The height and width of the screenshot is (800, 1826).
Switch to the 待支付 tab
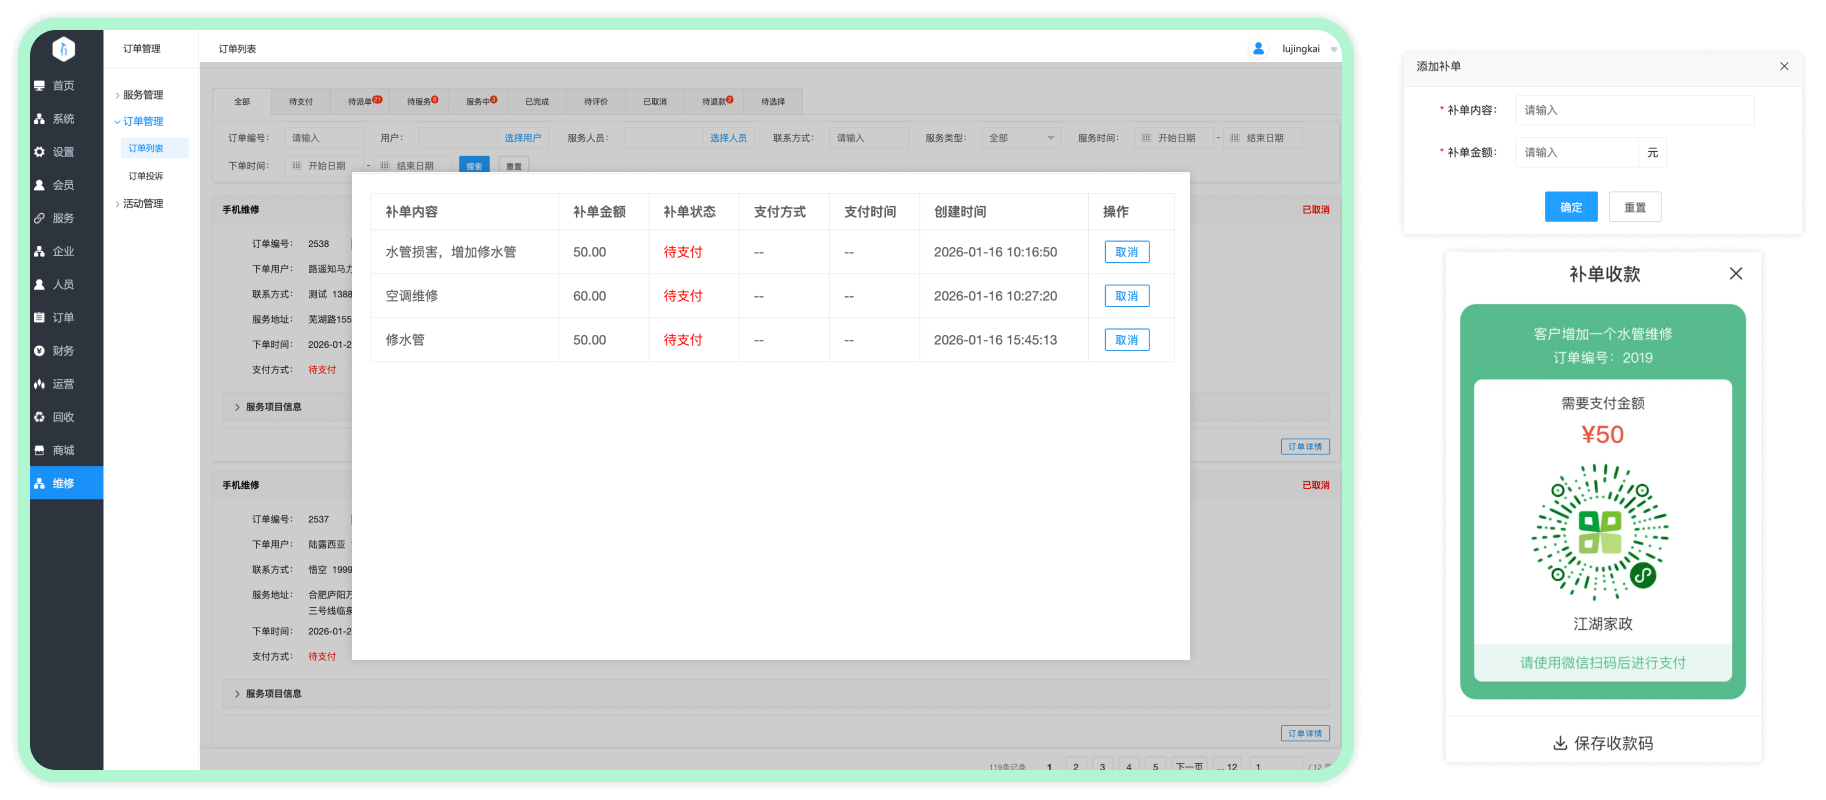pyautogui.click(x=301, y=102)
